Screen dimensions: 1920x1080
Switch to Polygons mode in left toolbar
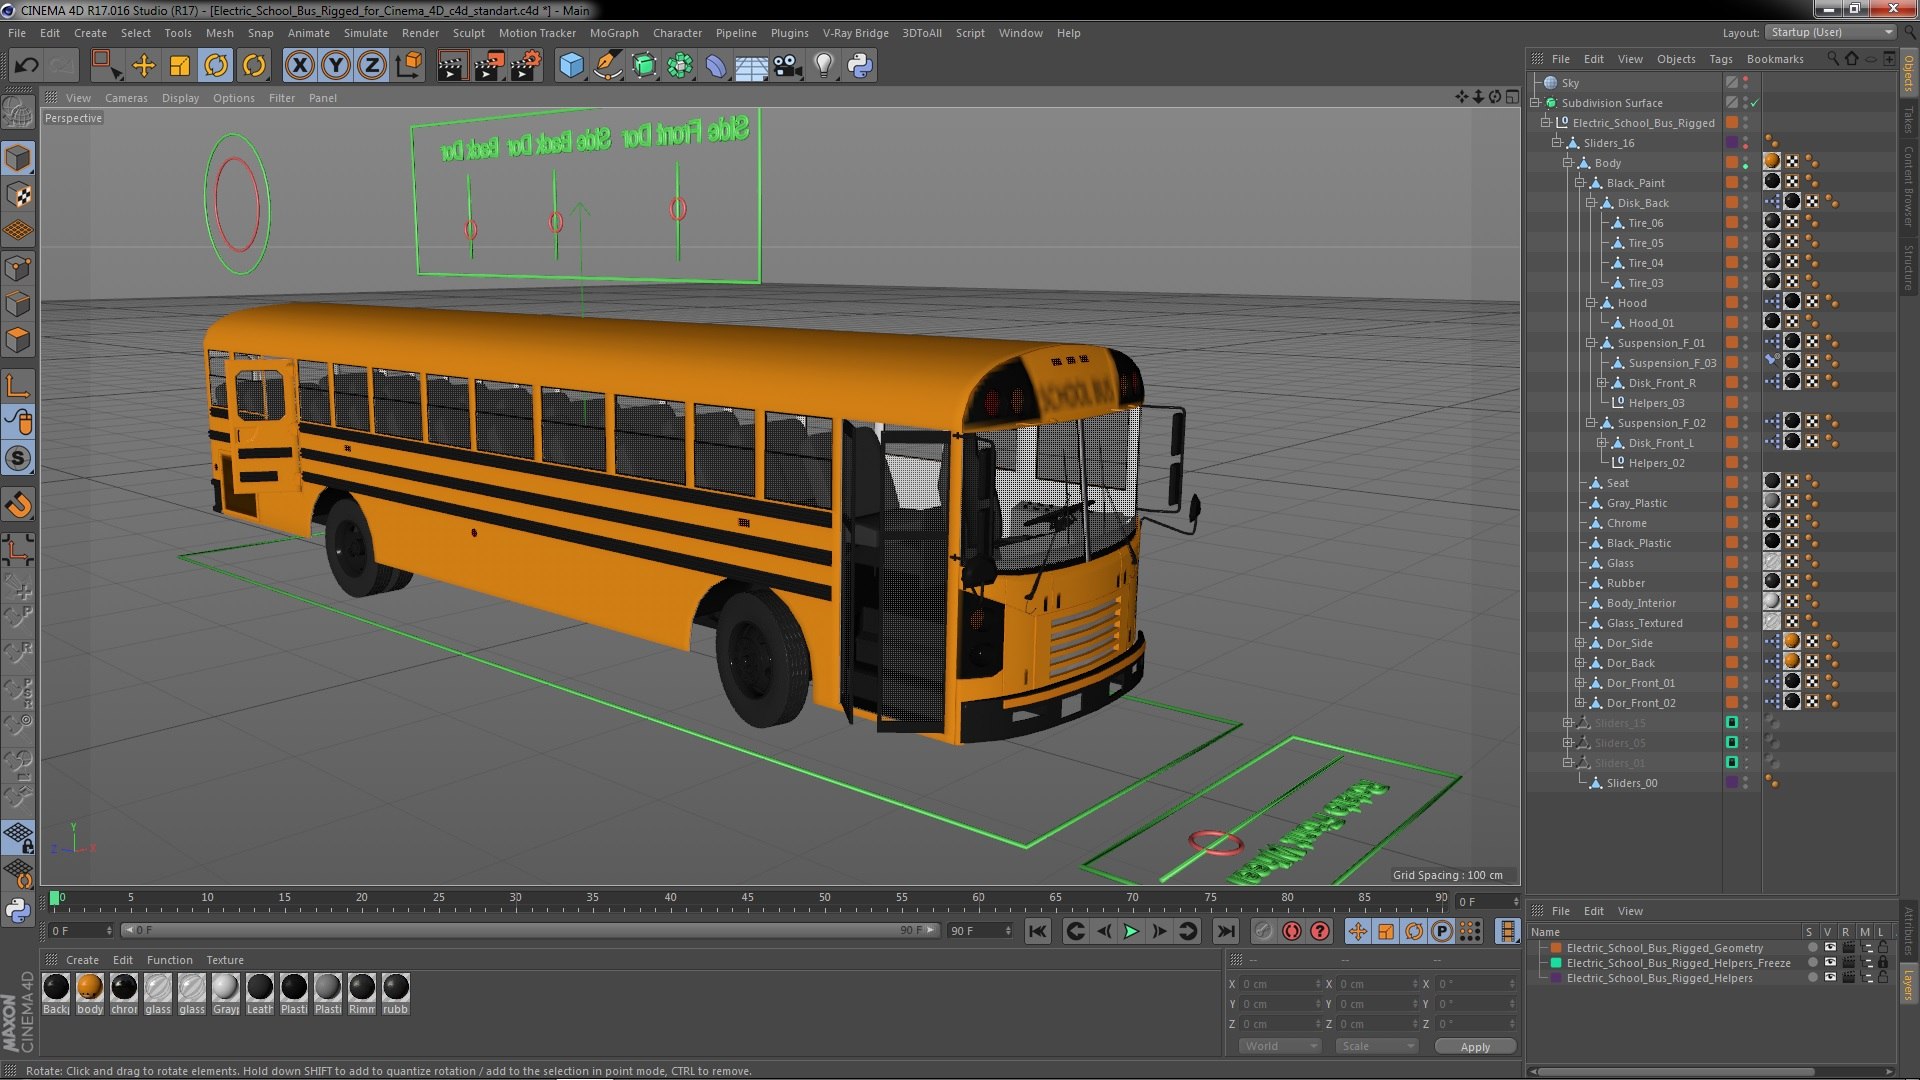pos(18,340)
